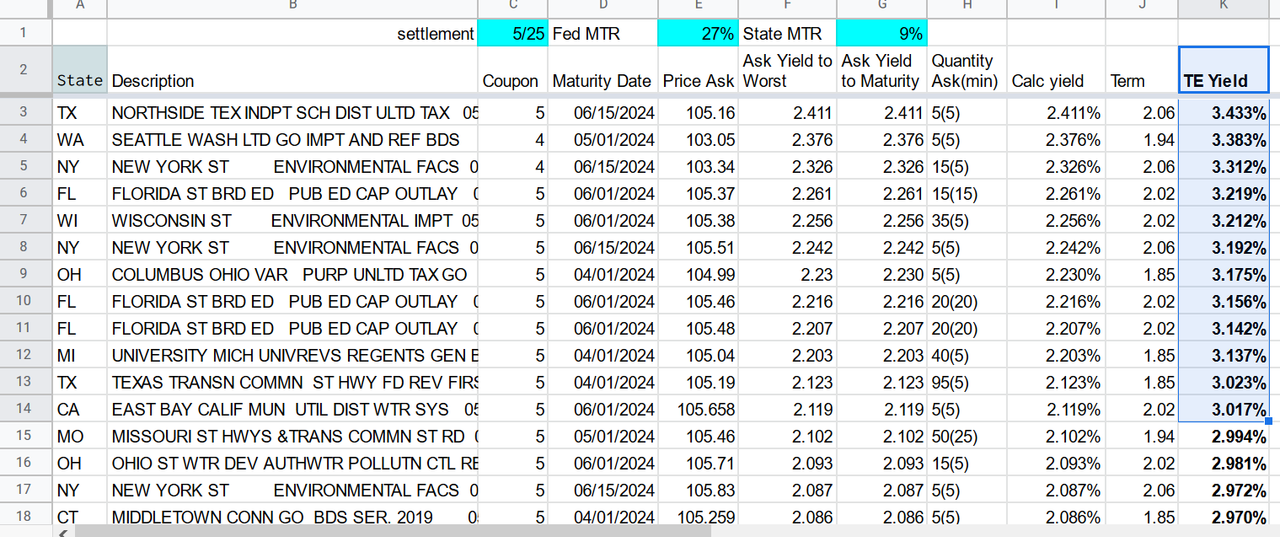Select Ask Yield to Worst 2.23
Viewport: 1280px width, 537px height.
point(787,275)
